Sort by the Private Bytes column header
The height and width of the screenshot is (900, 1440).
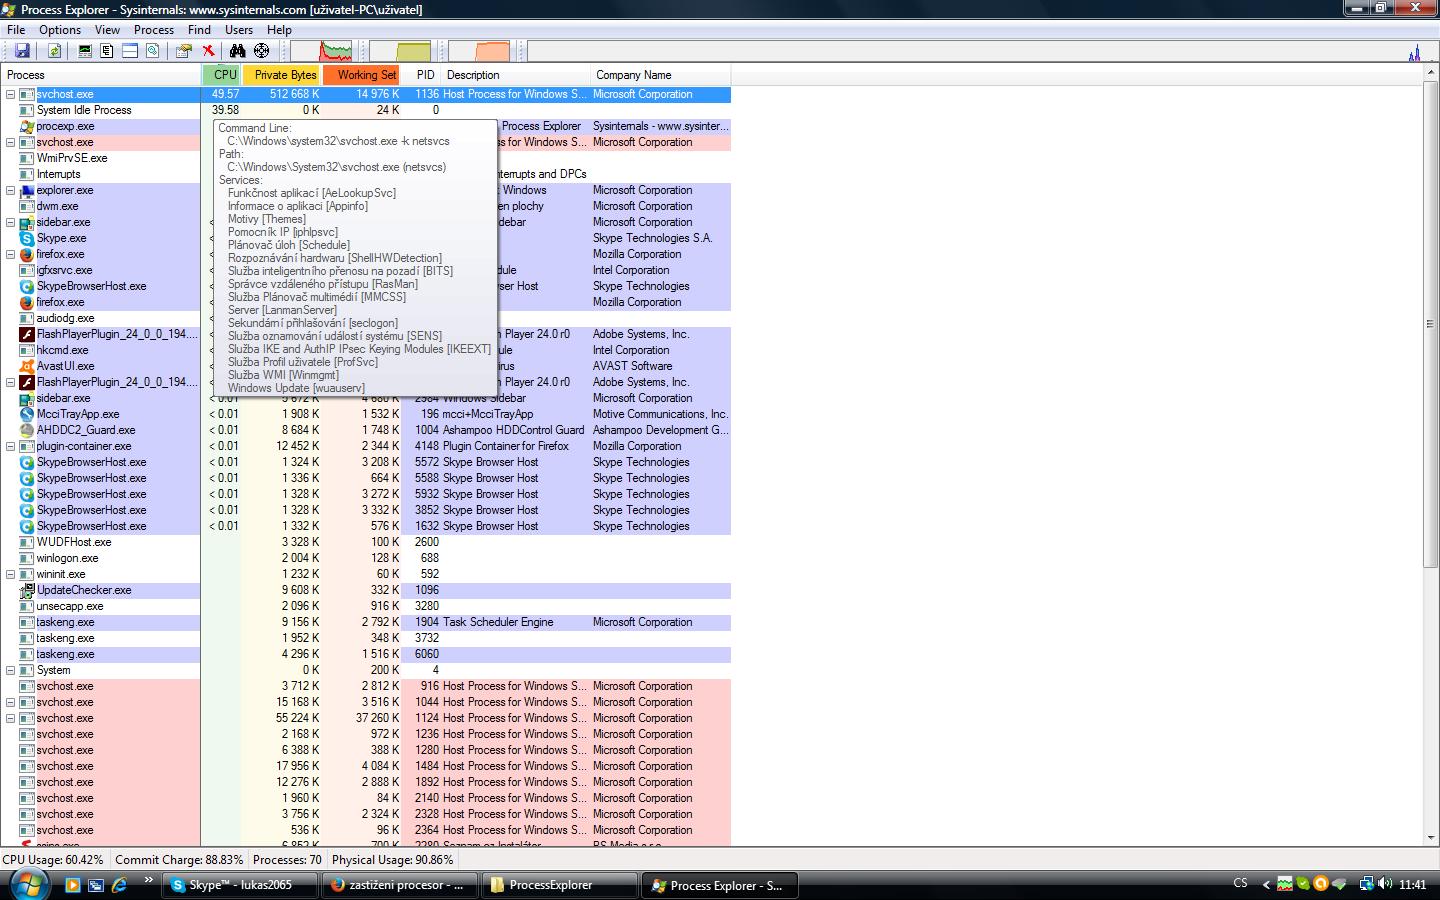click(282, 75)
